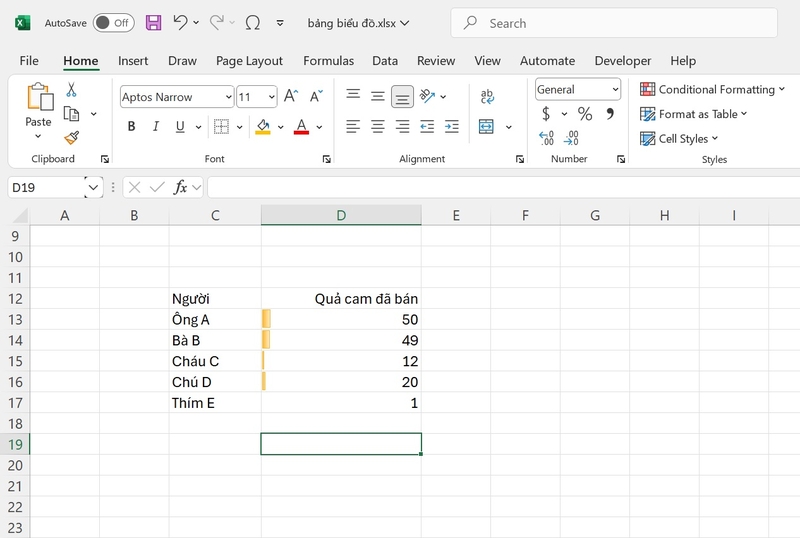800x538 pixels.
Task: Click the Decrease Decimal icon
Action: pyautogui.click(x=571, y=138)
